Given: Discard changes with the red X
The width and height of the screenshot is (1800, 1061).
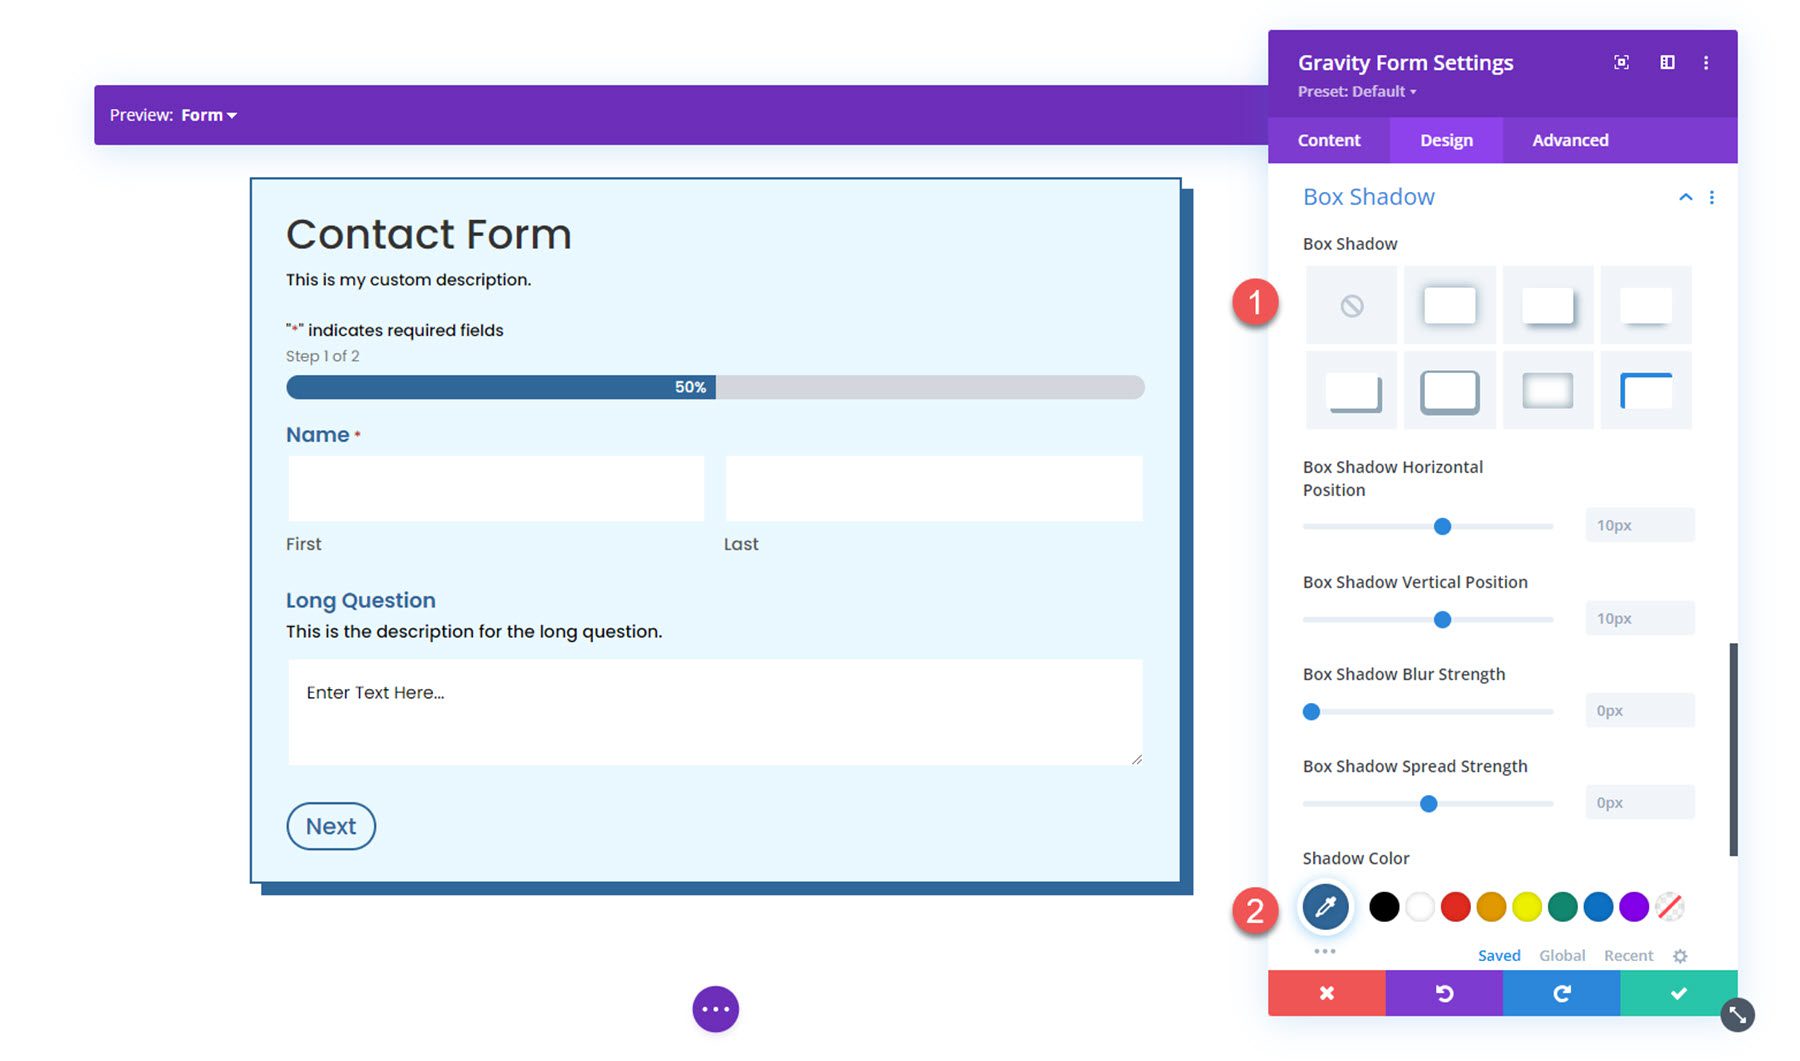Looking at the screenshot, I should point(1326,993).
